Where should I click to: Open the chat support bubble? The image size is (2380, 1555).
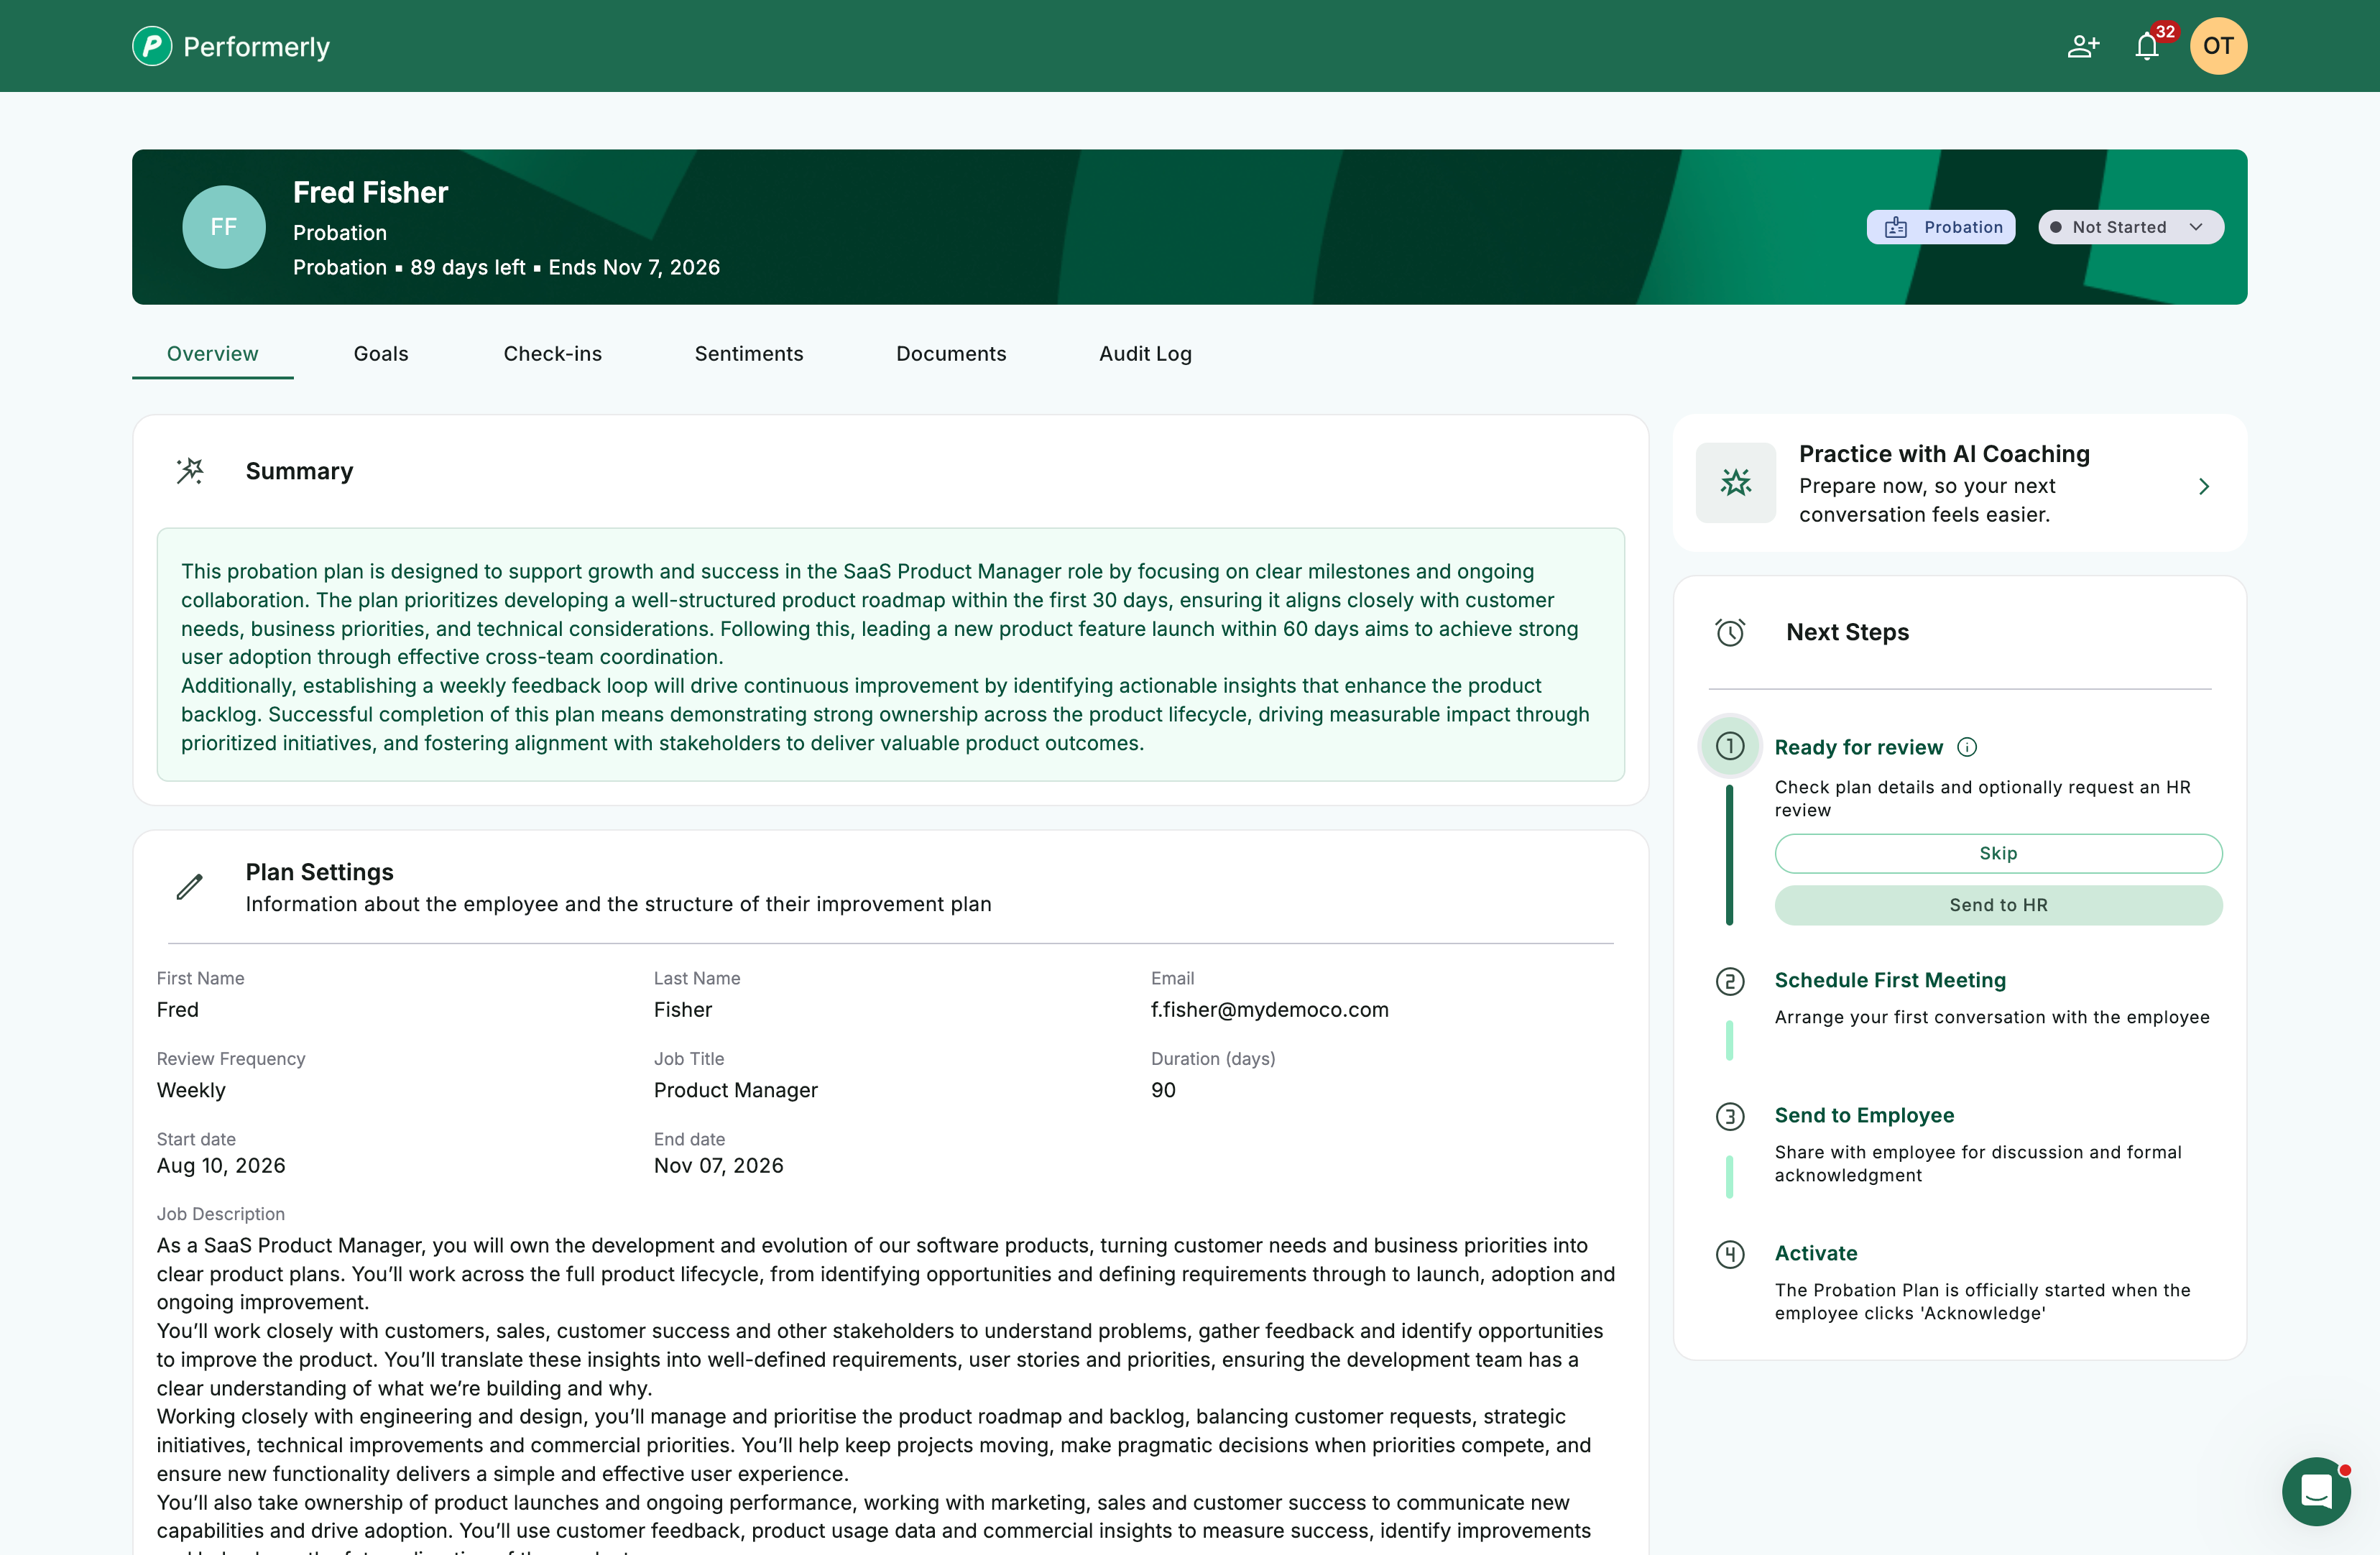(x=2316, y=1491)
